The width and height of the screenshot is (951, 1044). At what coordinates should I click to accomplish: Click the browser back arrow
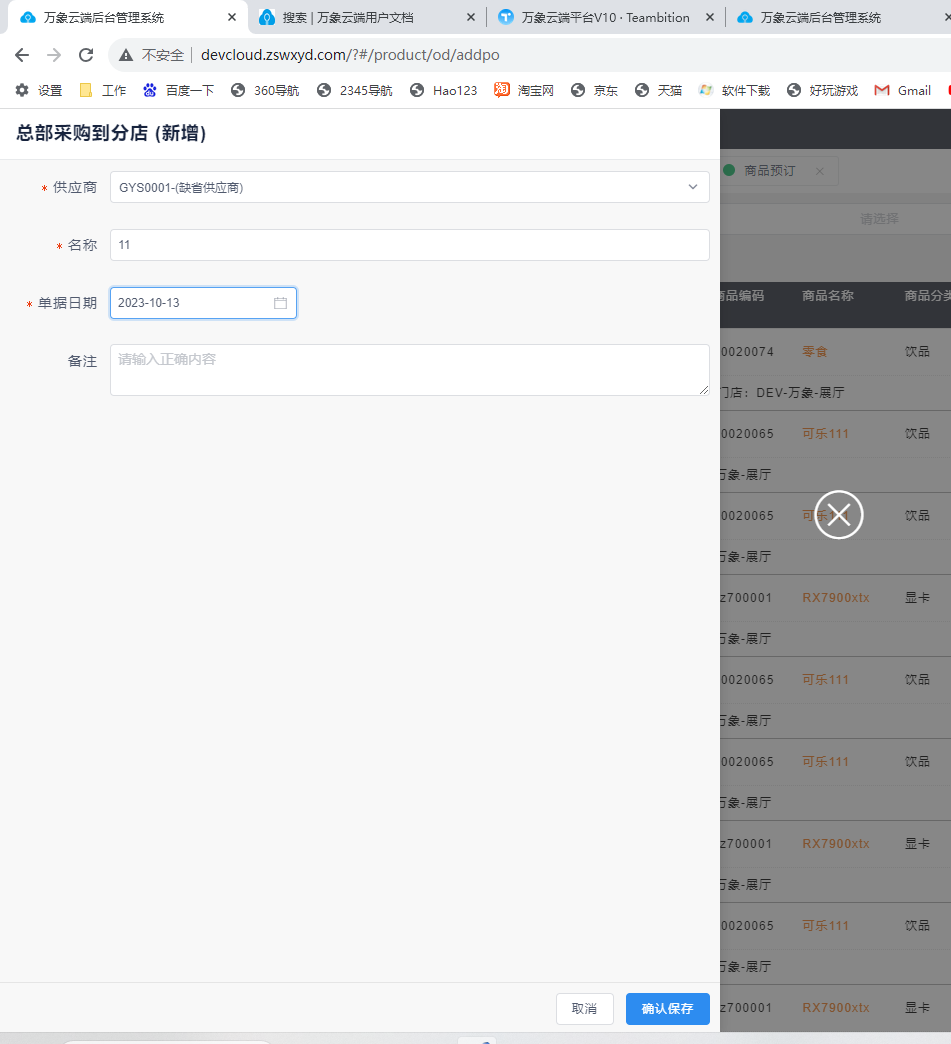click(22, 55)
